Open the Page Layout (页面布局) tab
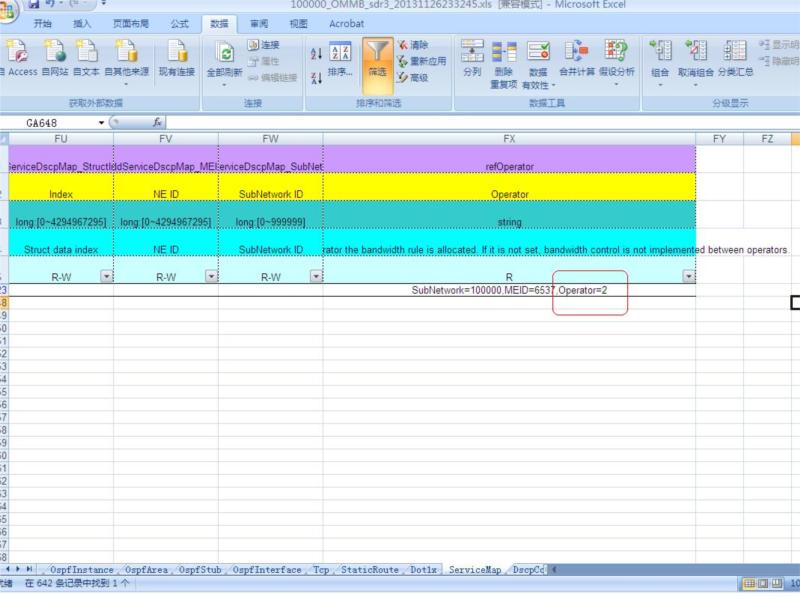The image size is (800, 600). 131,23
